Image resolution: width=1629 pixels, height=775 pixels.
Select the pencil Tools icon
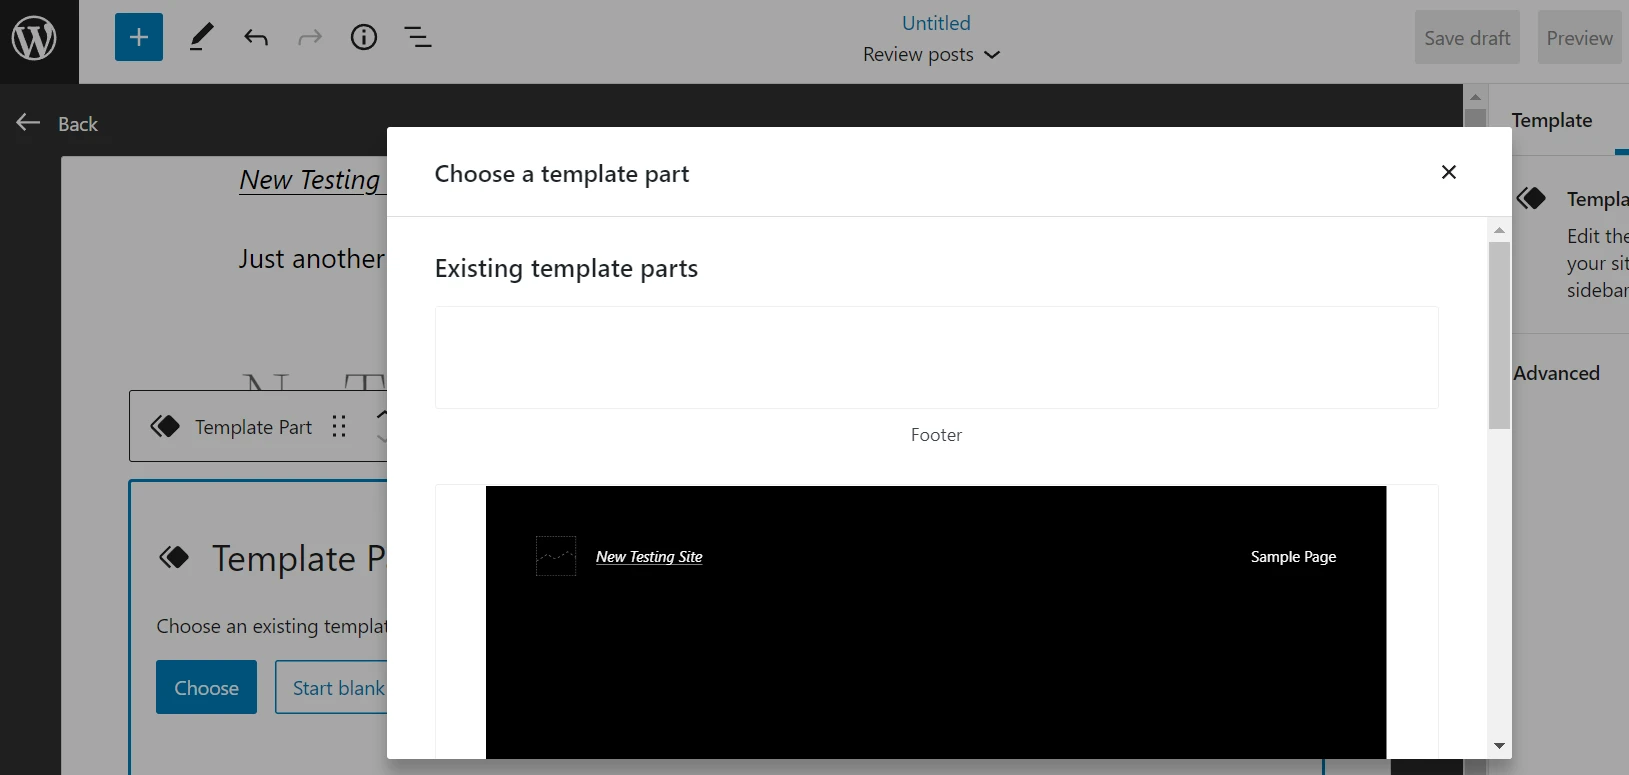tap(201, 38)
